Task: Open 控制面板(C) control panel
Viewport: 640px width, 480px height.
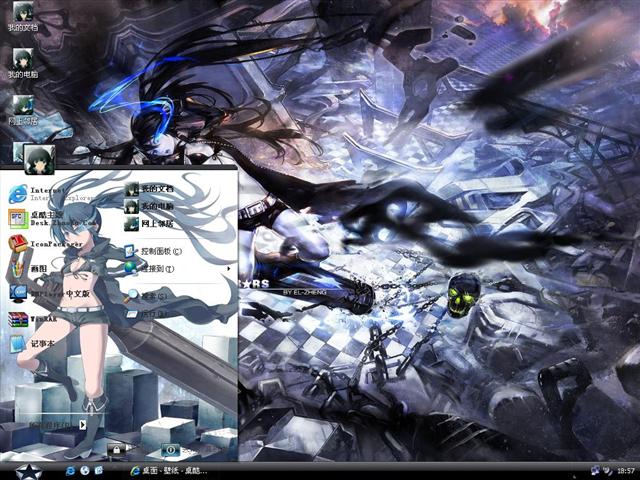Action: [x=153, y=251]
